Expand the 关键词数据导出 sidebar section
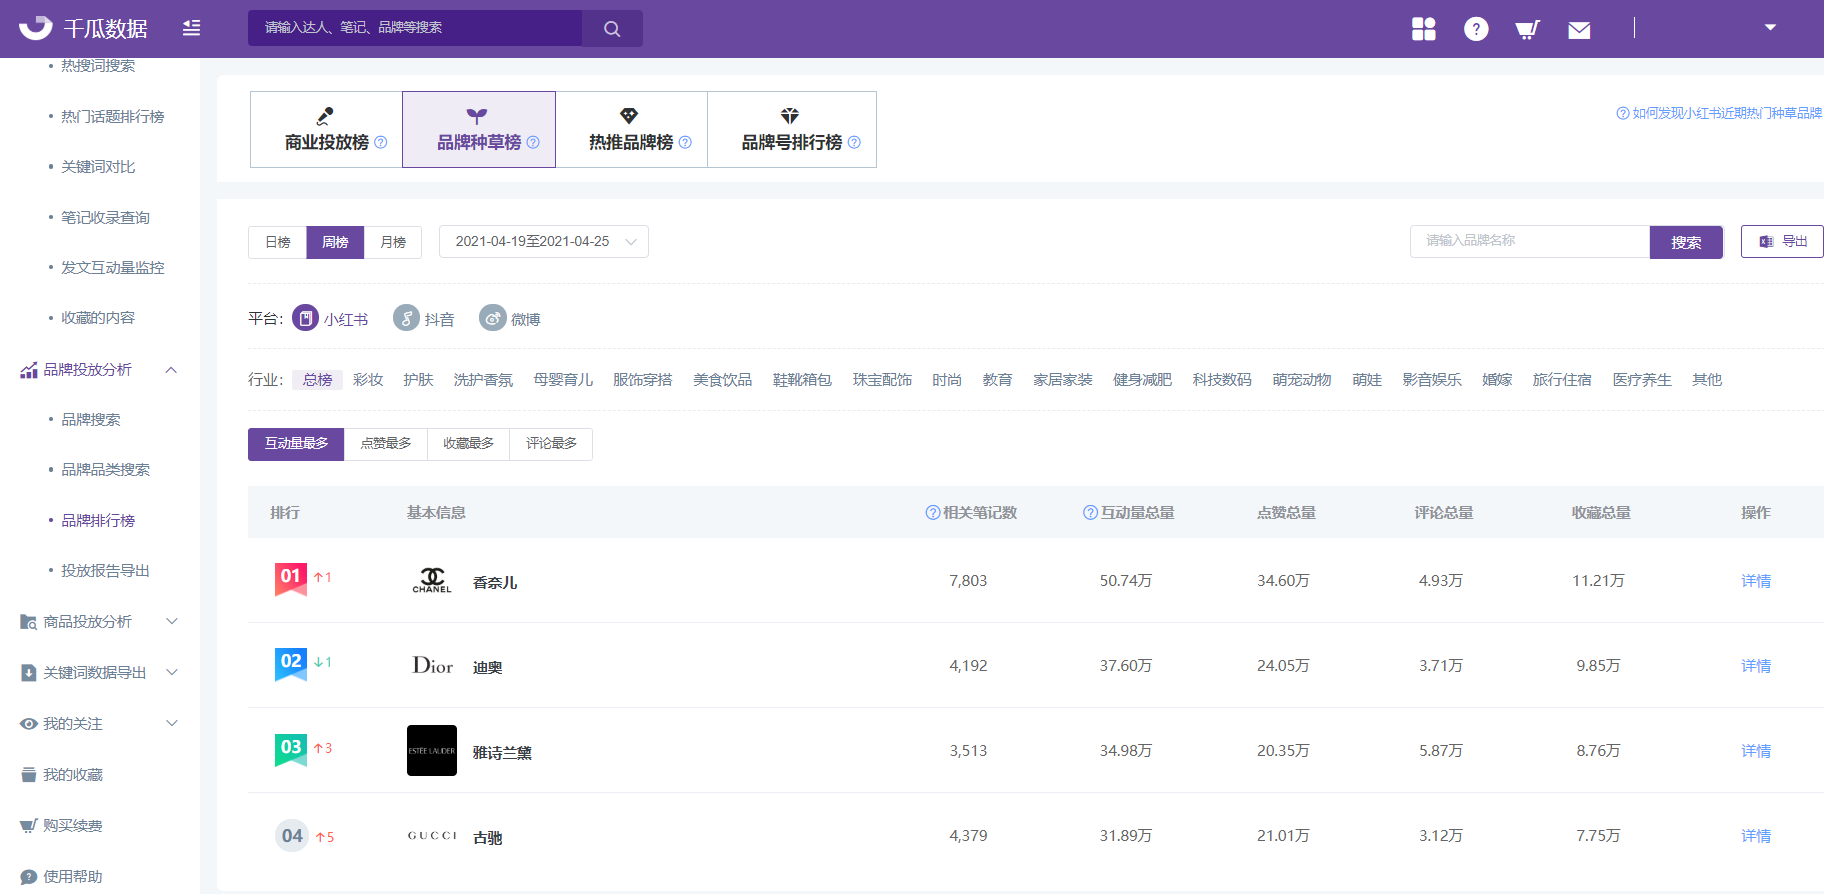Screen dimensions: 1824x894 click(171, 673)
